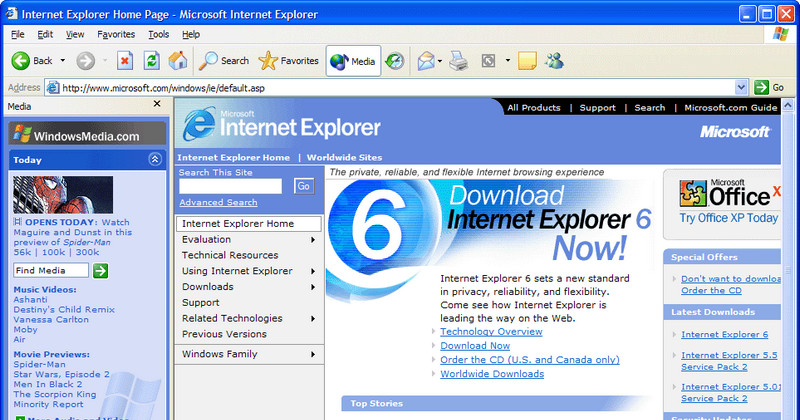Viewport: 800px width, 420px height.
Task: Click the Windows flag throbber icon
Action: click(x=780, y=34)
